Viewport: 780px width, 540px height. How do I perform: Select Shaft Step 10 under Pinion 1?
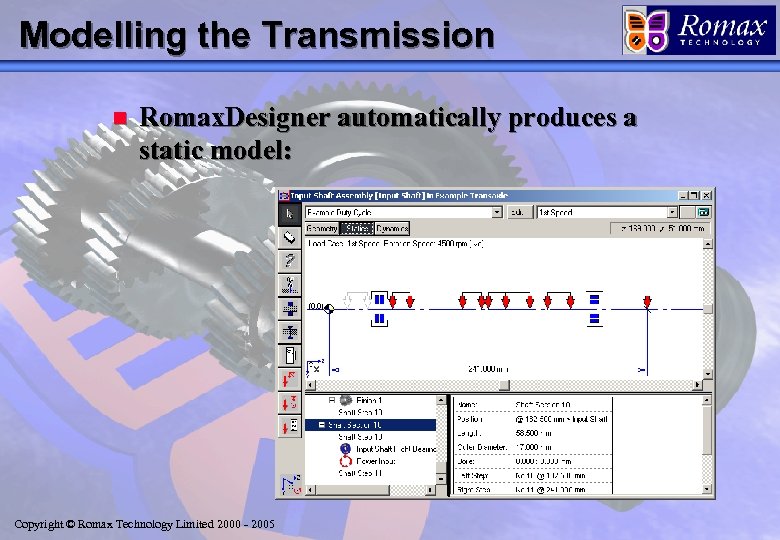click(x=360, y=412)
